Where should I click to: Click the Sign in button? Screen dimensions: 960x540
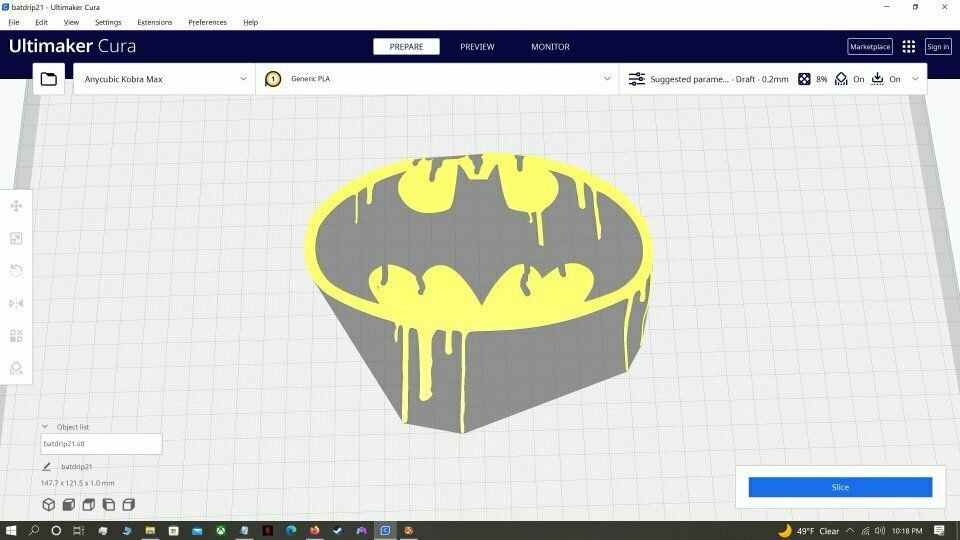tap(937, 47)
